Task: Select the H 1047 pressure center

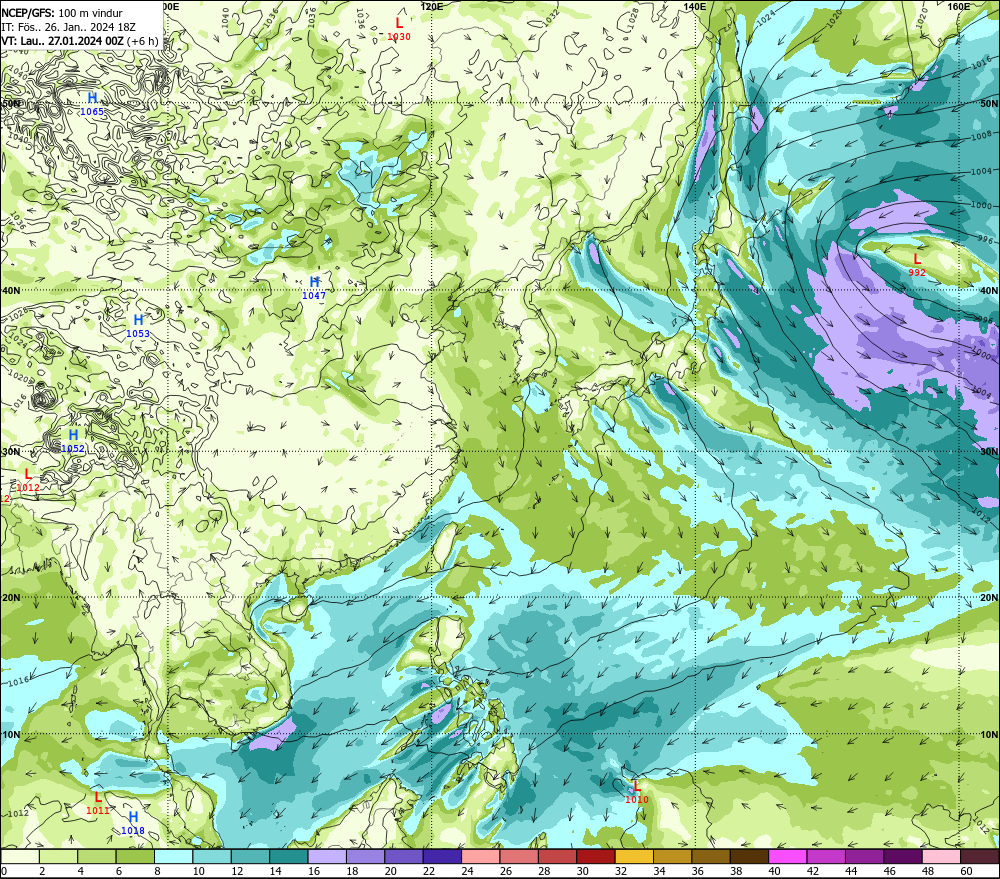Action: coord(314,287)
